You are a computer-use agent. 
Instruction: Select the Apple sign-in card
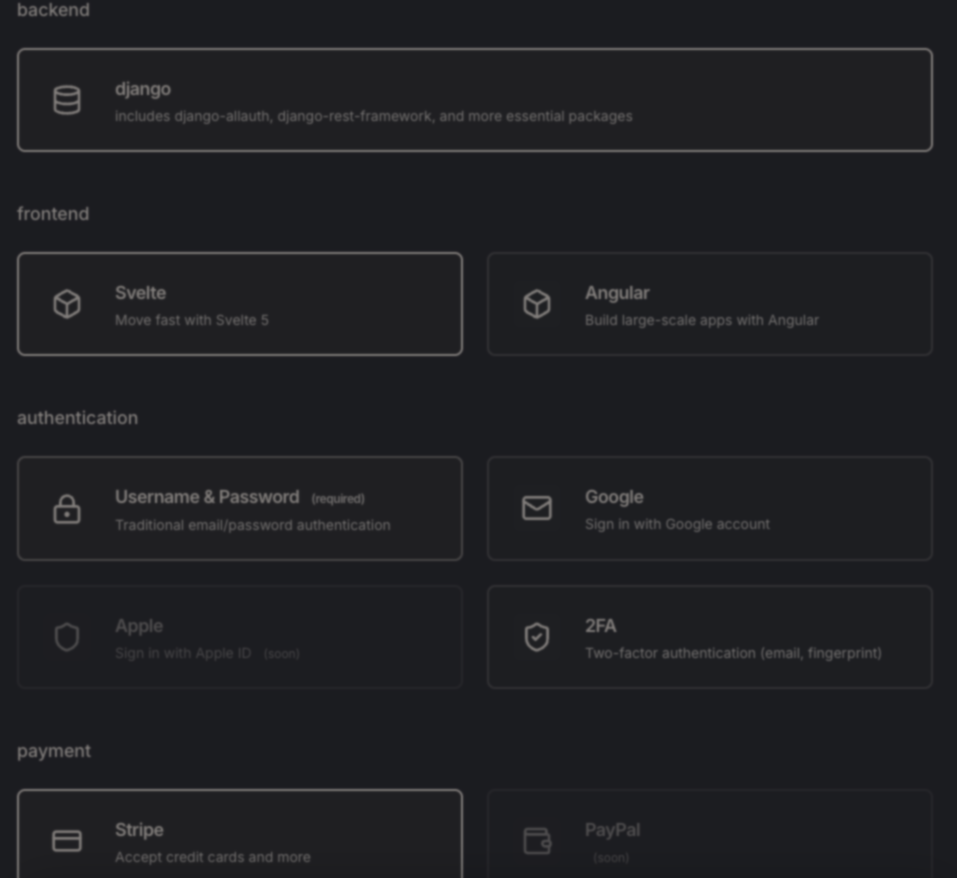240,637
